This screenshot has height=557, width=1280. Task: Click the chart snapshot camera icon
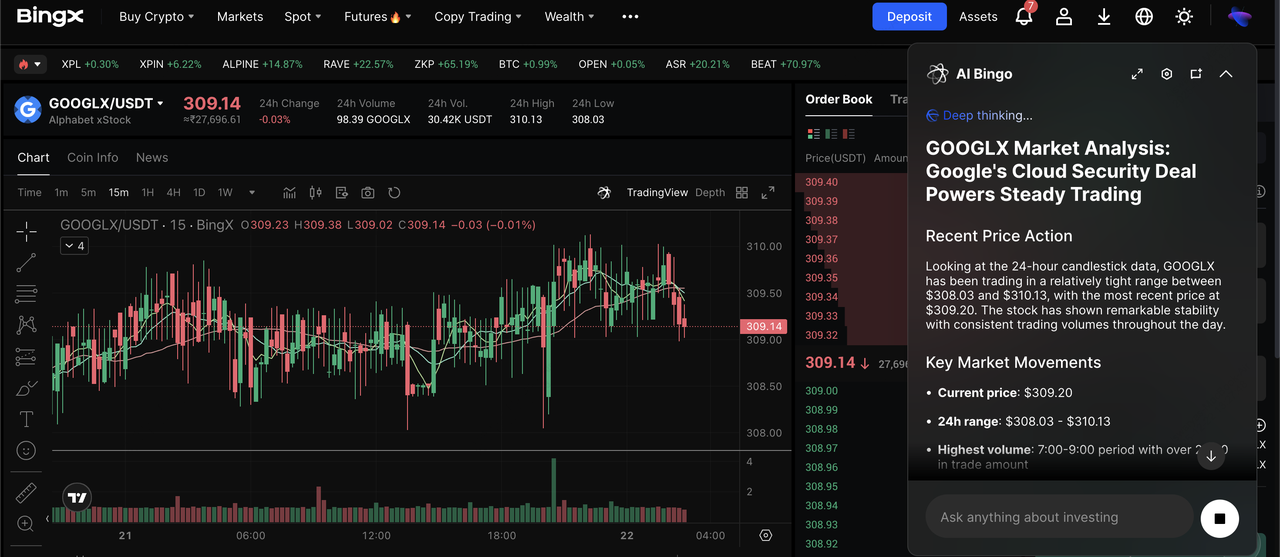click(x=368, y=193)
